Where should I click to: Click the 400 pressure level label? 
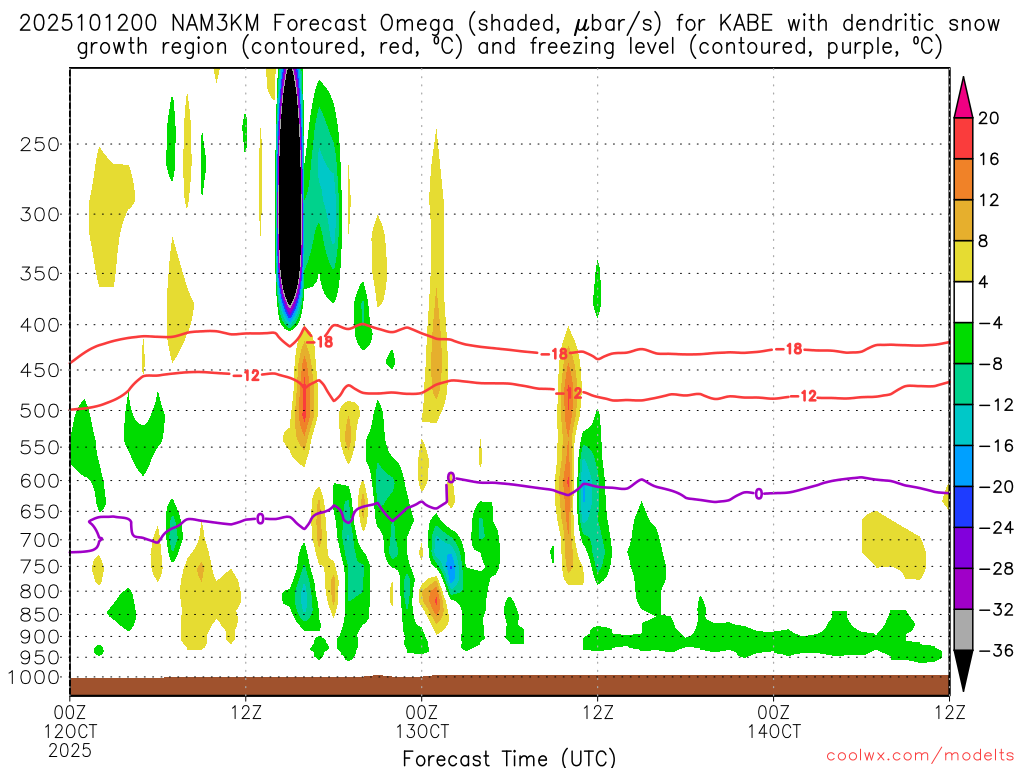40,325
